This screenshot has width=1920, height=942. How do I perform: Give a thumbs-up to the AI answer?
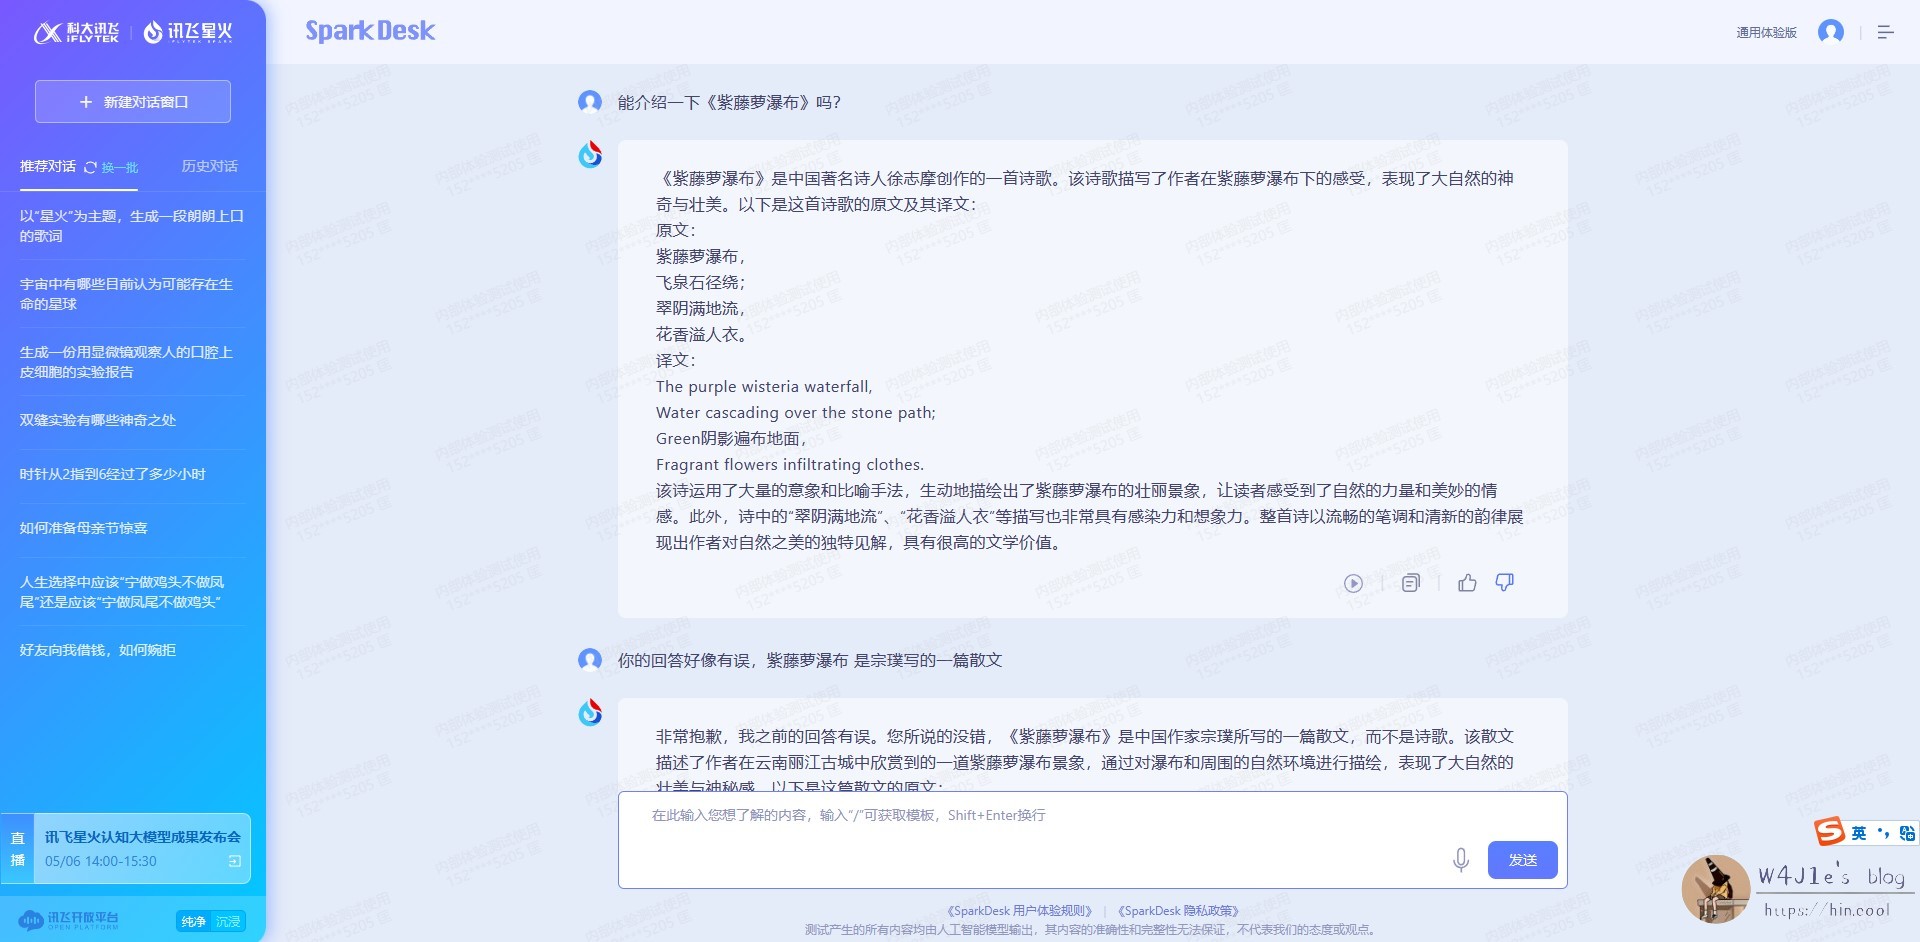click(x=1468, y=583)
